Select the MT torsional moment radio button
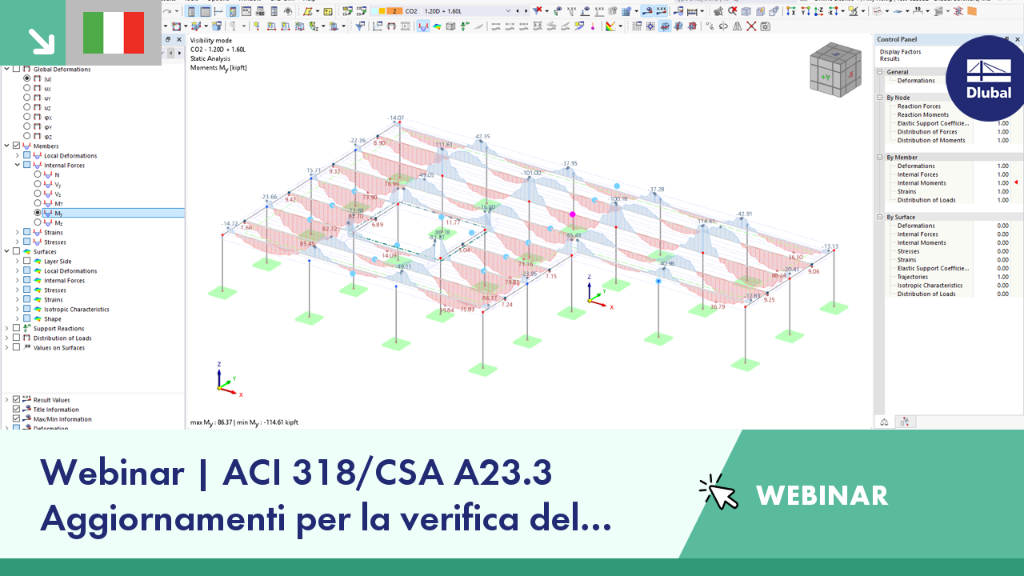The width and height of the screenshot is (1024, 576). click(37, 203)
